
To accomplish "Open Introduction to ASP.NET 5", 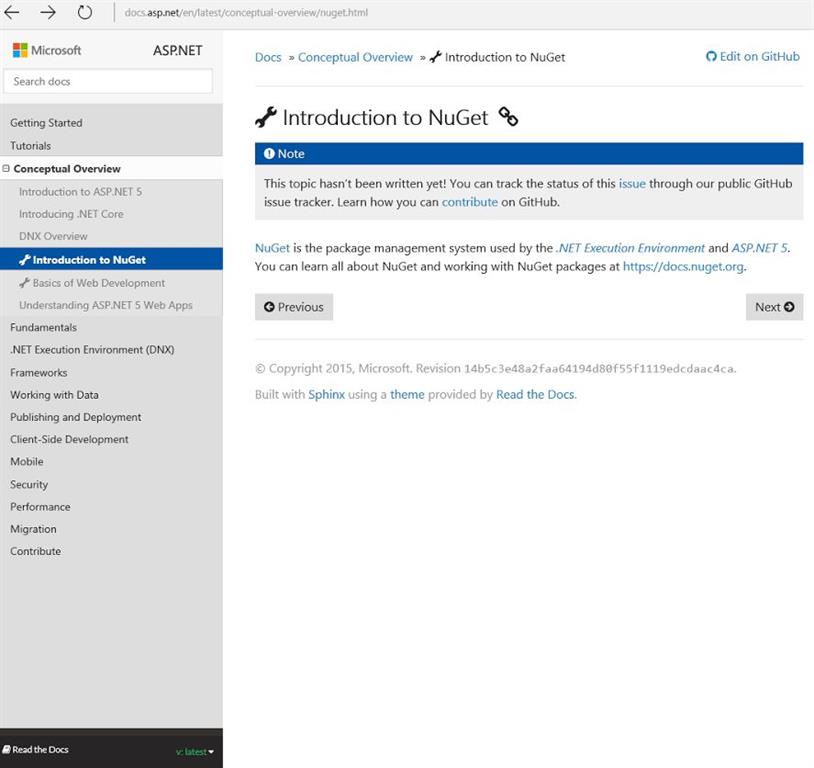I will click(80, 192).
